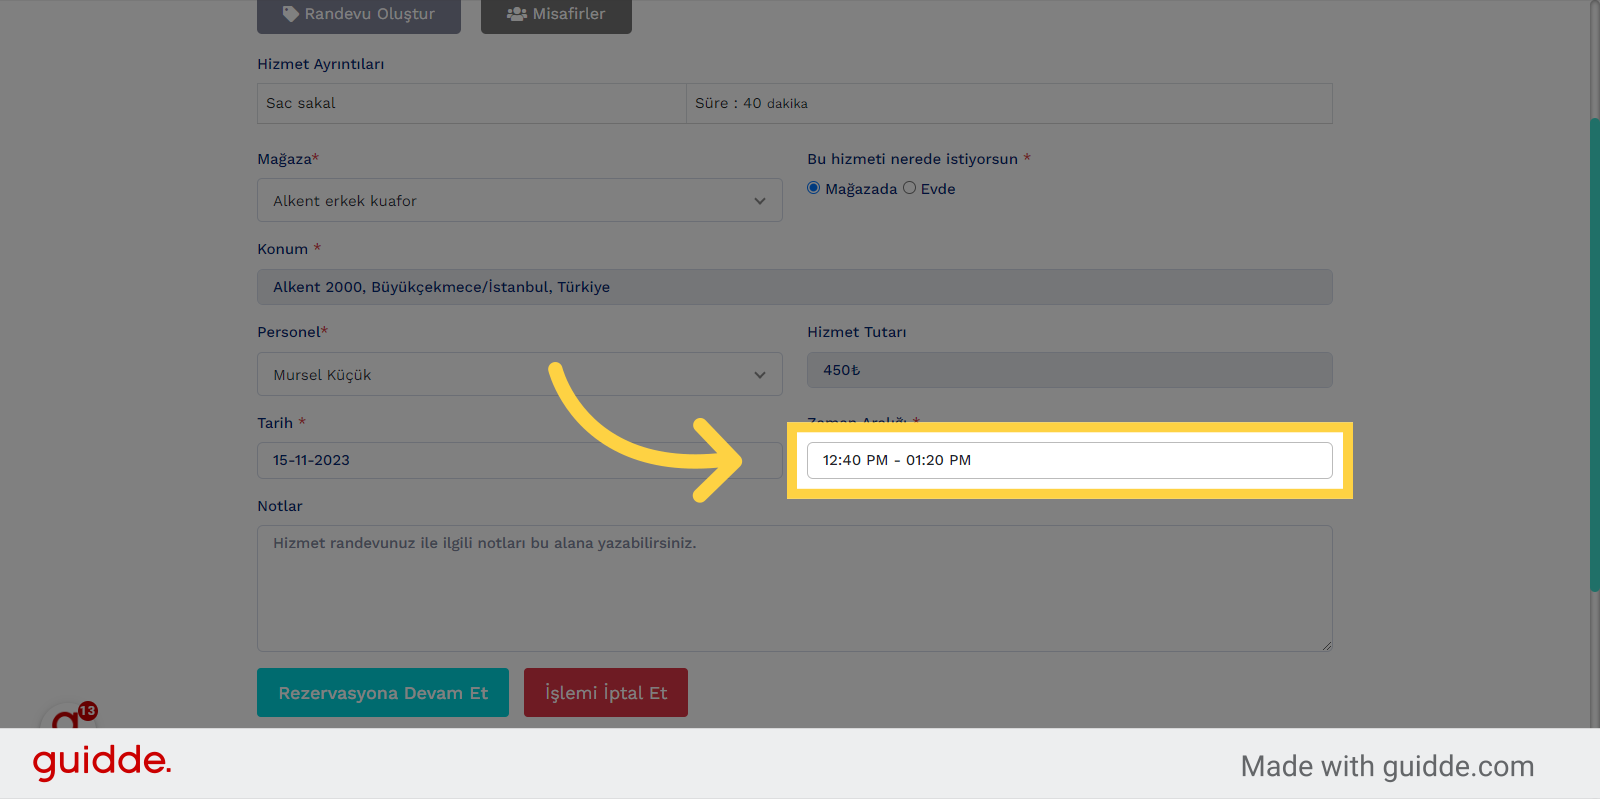Open the chat widget with 13 badge
Screen dimensions: 1600x799
[67, 716]
